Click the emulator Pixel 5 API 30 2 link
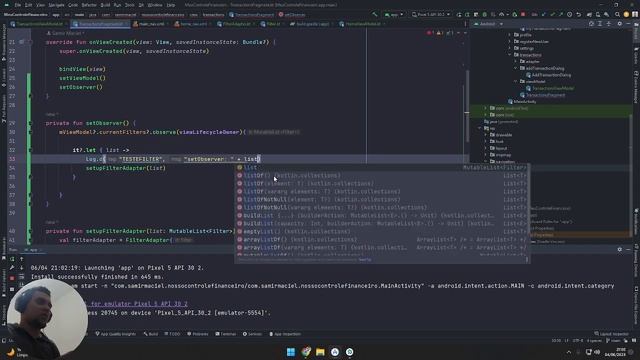This screenshot has width=640, height=360. pyautogui.click(x=139, y=304)
